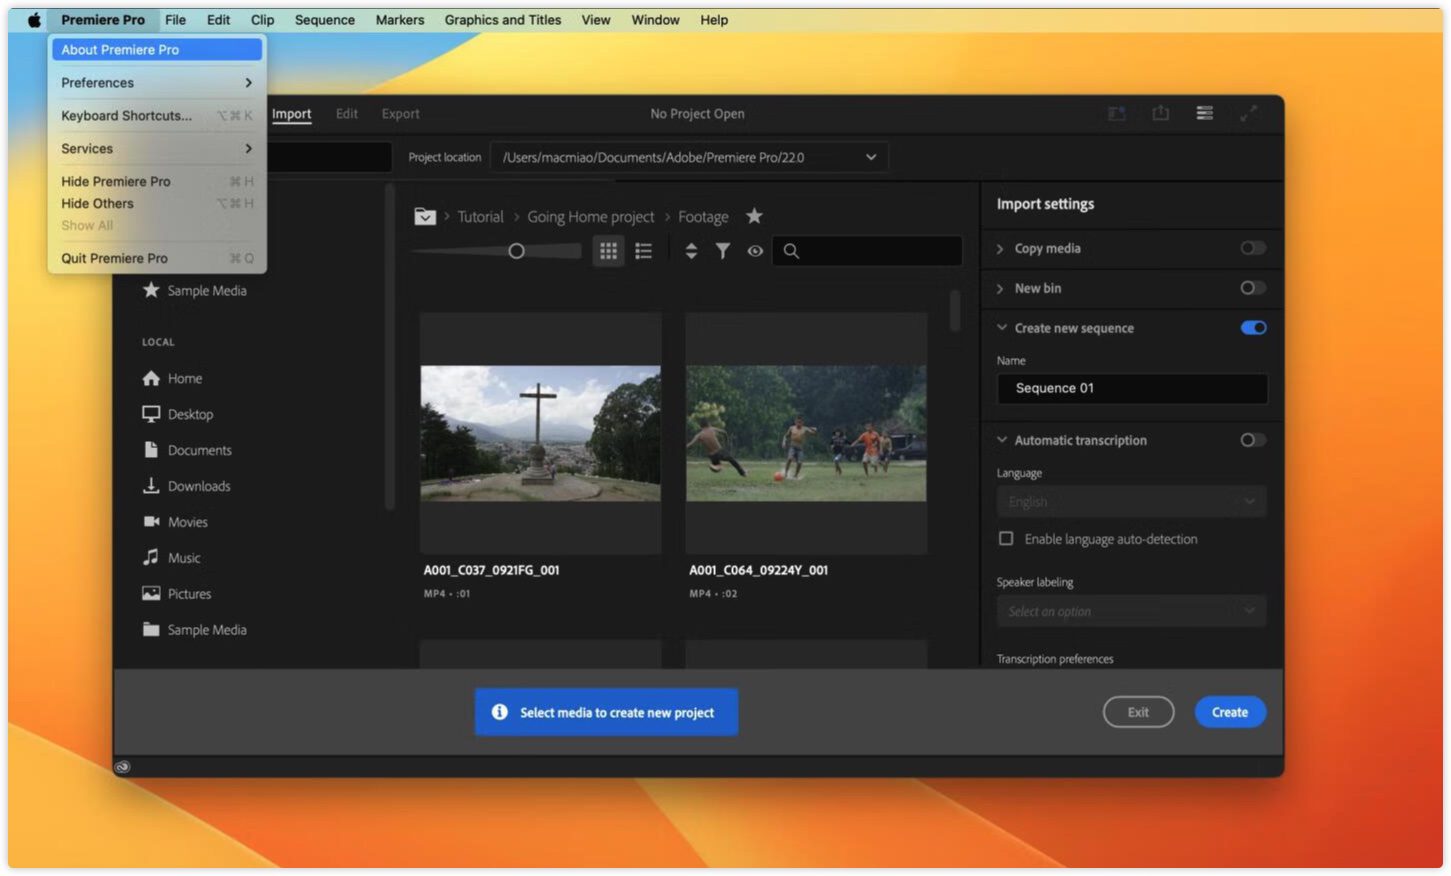Open the filter funnel icon

pyautogui.click(x=722, y=251)
